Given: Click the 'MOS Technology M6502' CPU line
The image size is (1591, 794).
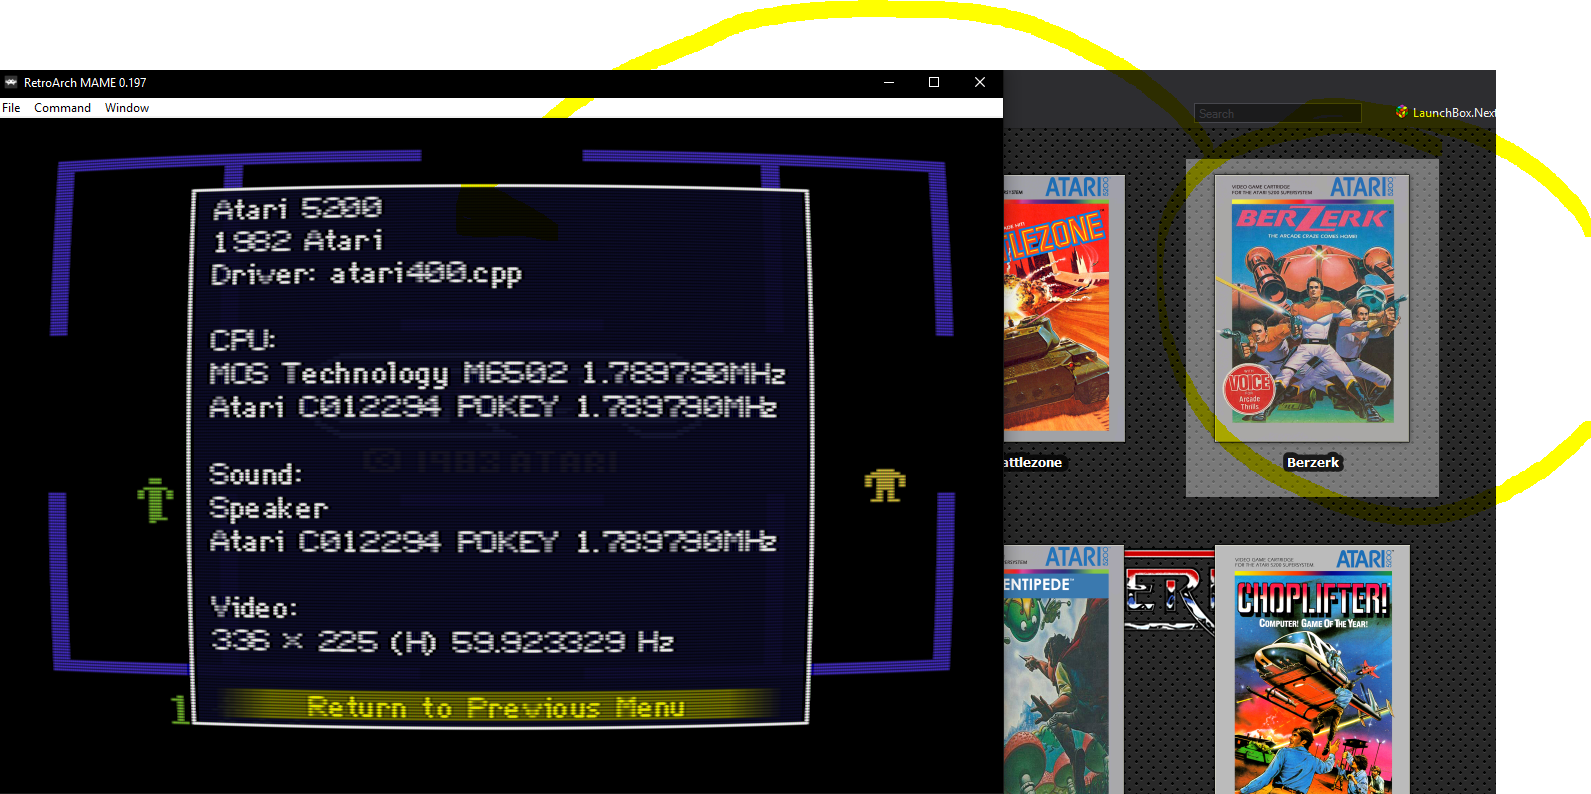Looking at the screenshot, I should tap(497, 374).
